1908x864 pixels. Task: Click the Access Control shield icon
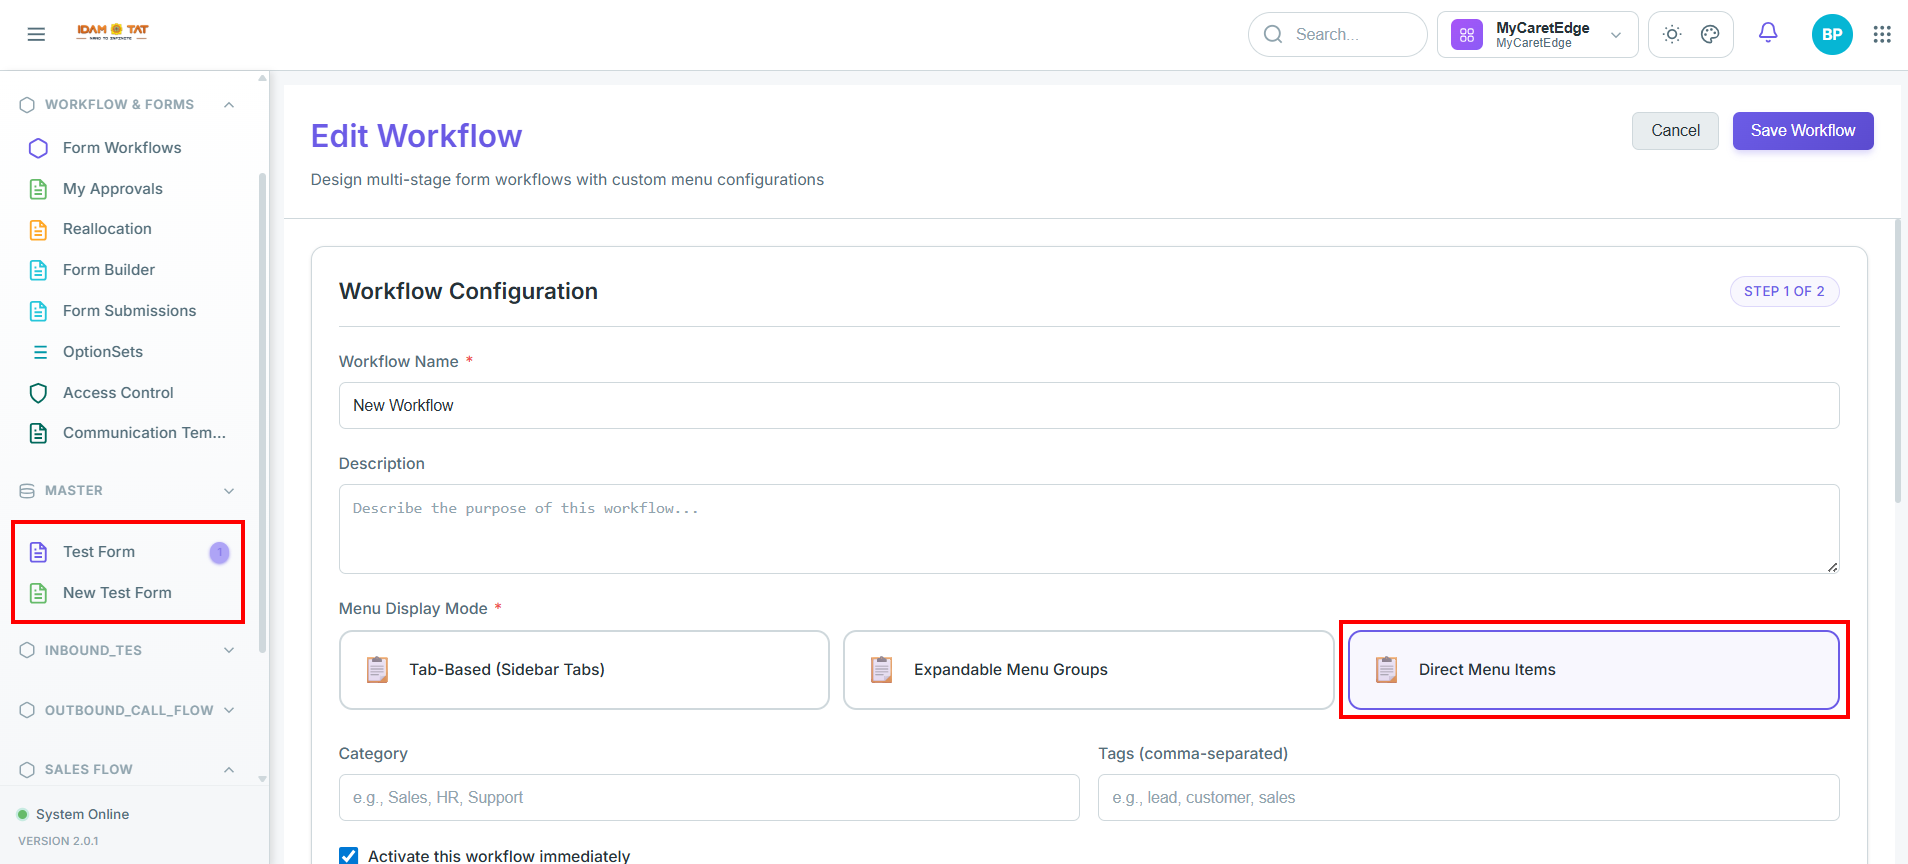[38, 393]
